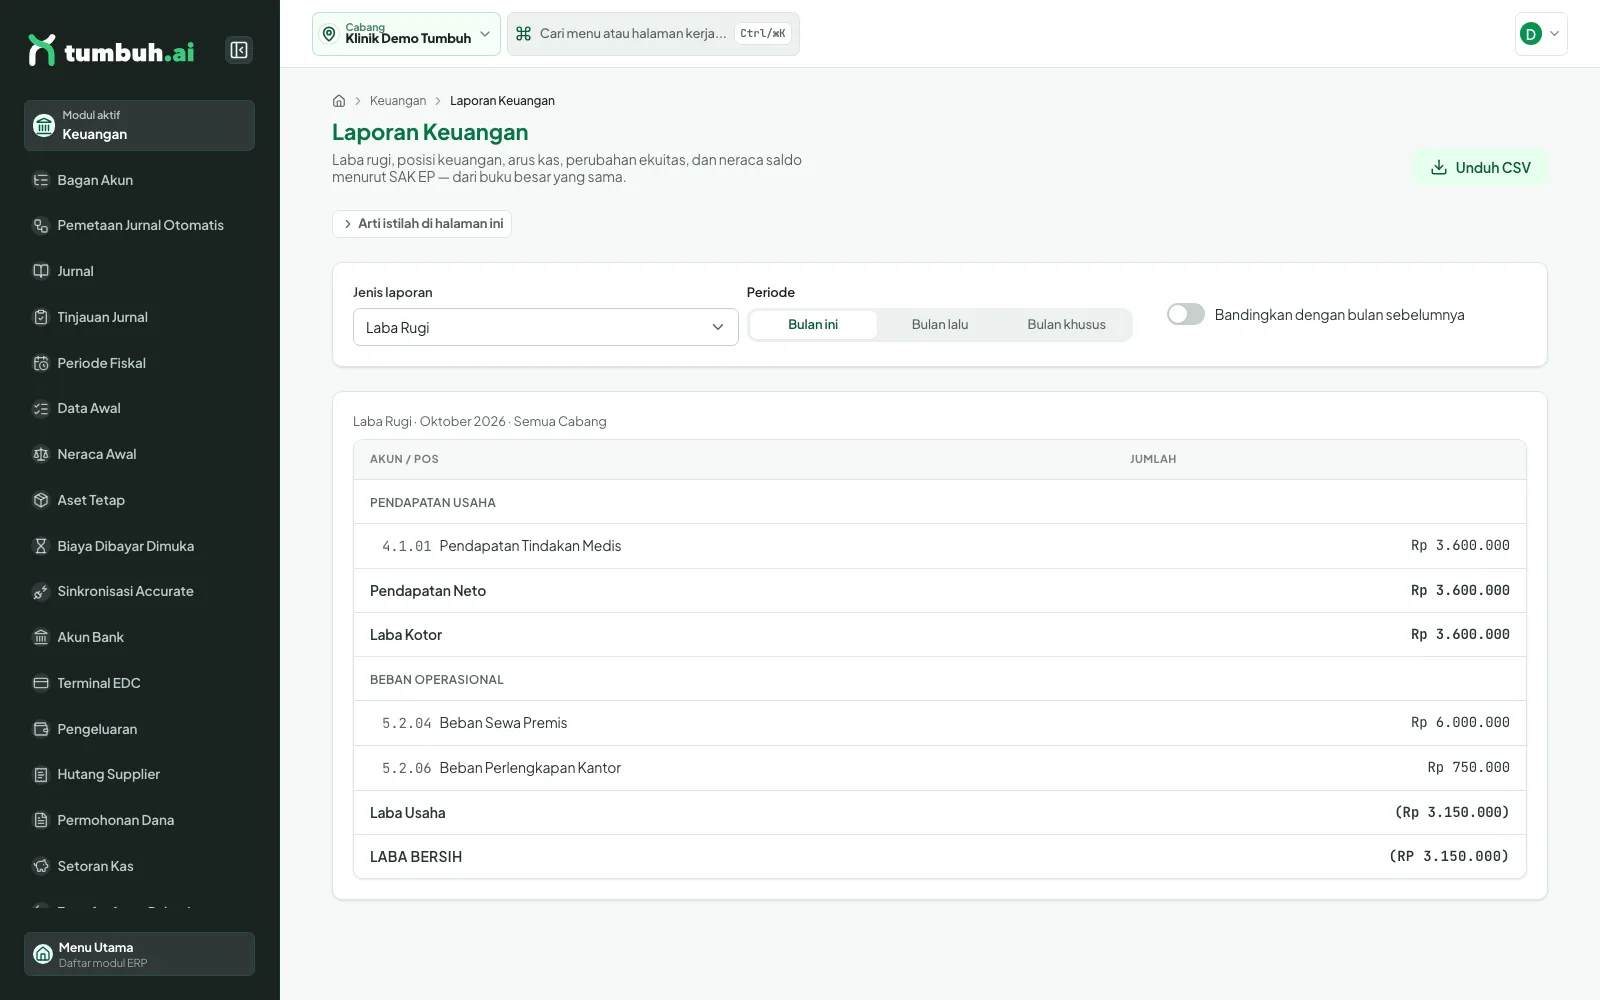This screenshot has width=1600, height=1000.
Task: Click the Pemetaan Jurnal Otomatis icon
Action: point(41,226)
